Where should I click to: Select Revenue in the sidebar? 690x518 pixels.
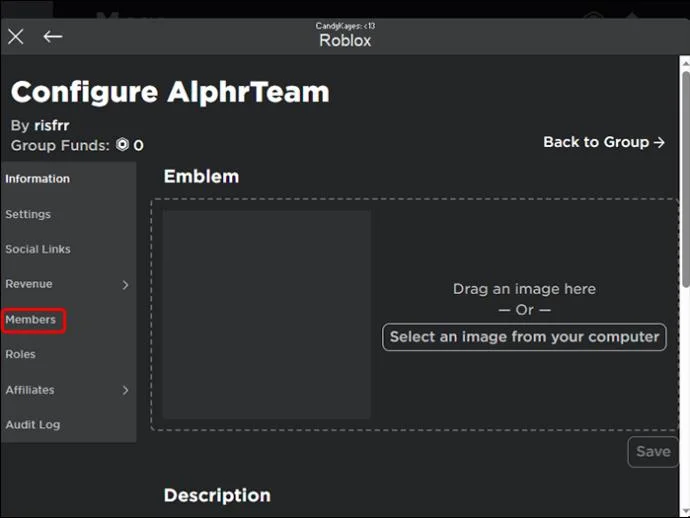[29, 284]
